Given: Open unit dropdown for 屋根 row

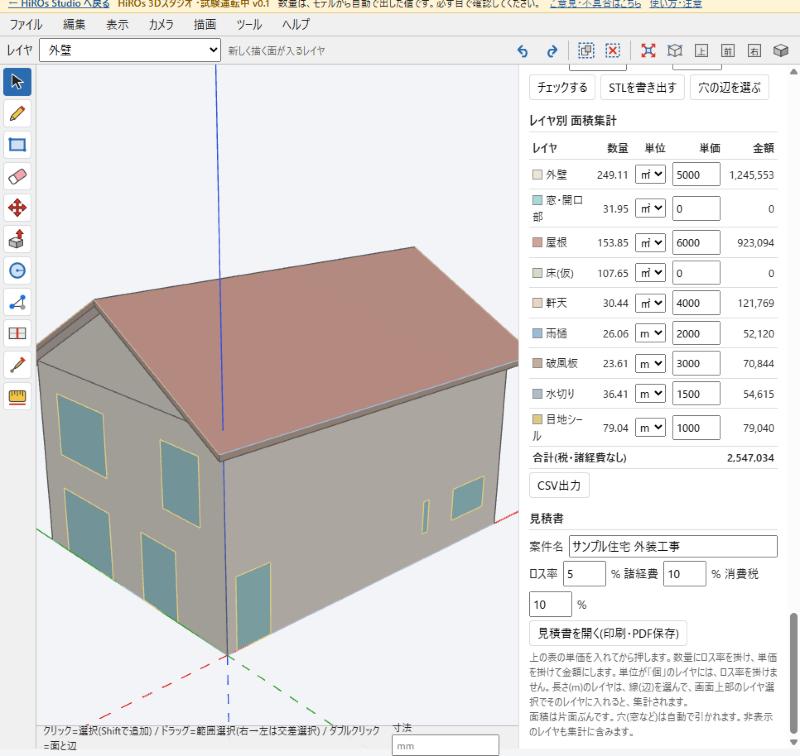Looking at the screenshot, I should click(x=650, y=242).
